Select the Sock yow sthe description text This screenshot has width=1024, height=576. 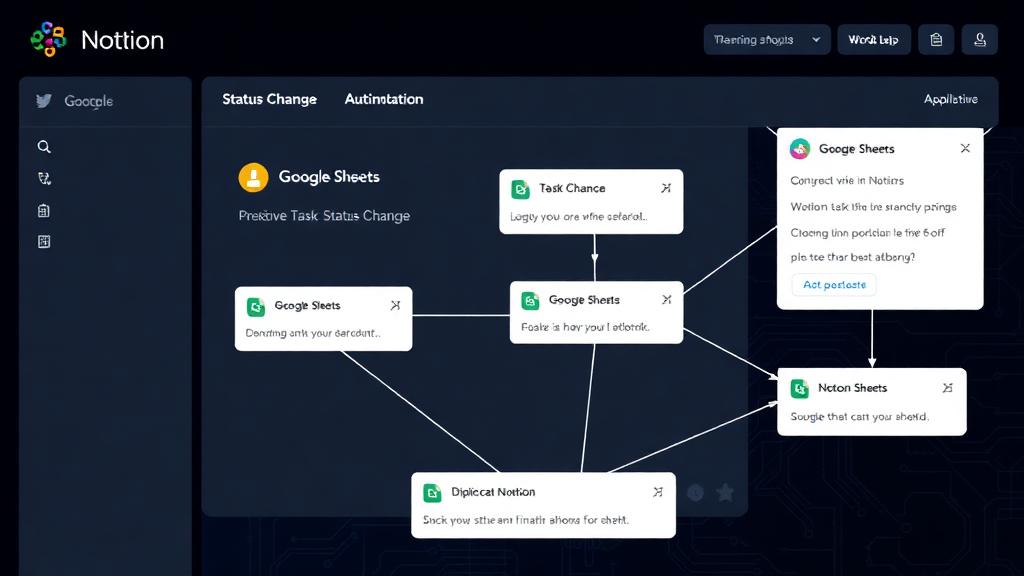coord(526,520)
